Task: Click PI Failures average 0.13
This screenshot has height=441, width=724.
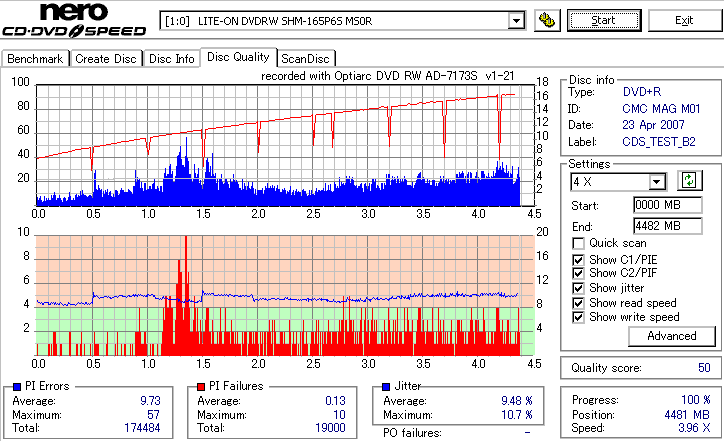Action: (335, 401)
